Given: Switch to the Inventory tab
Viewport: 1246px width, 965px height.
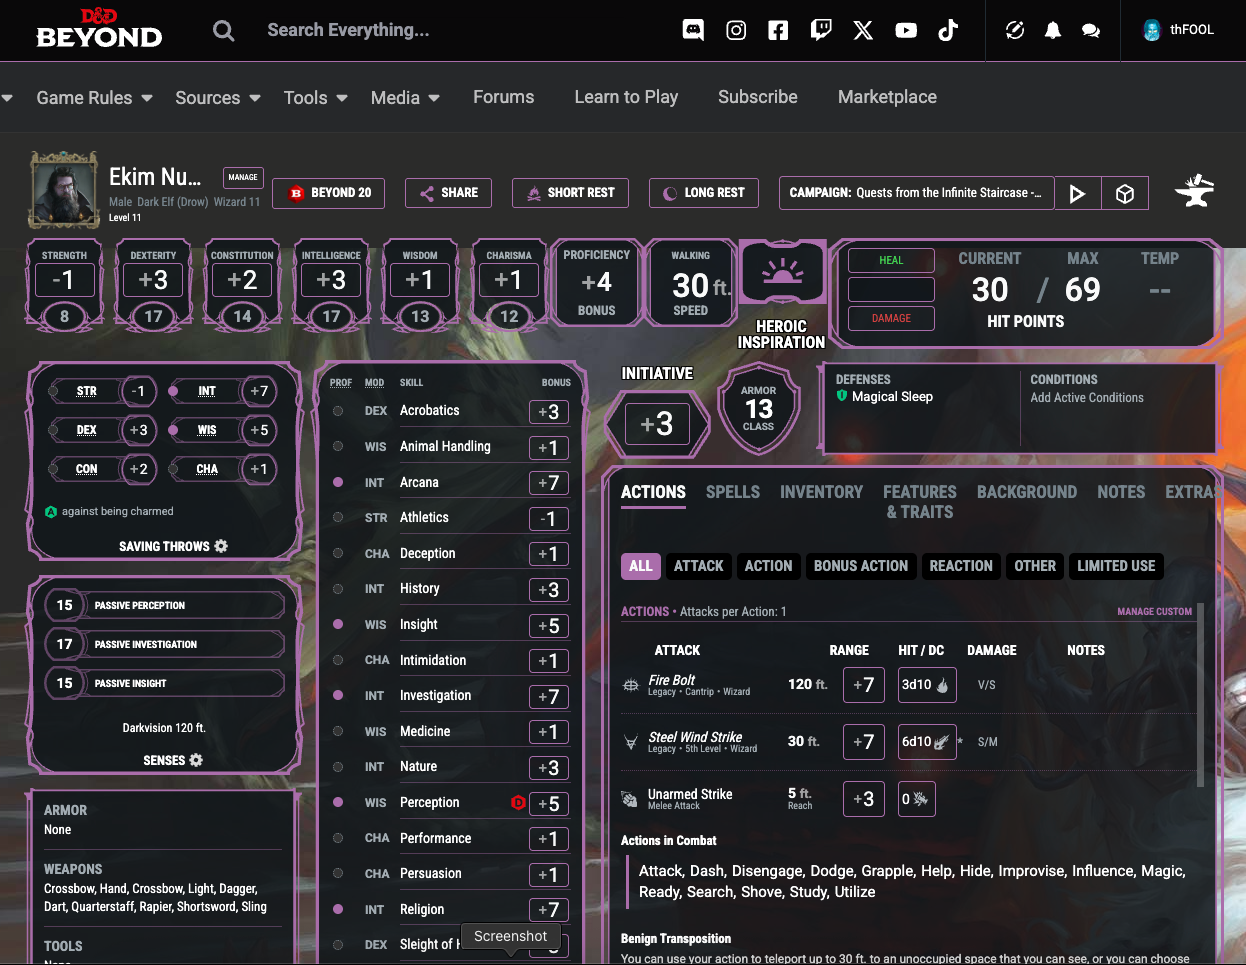Looking at the screenshot, I should point(821,492).
